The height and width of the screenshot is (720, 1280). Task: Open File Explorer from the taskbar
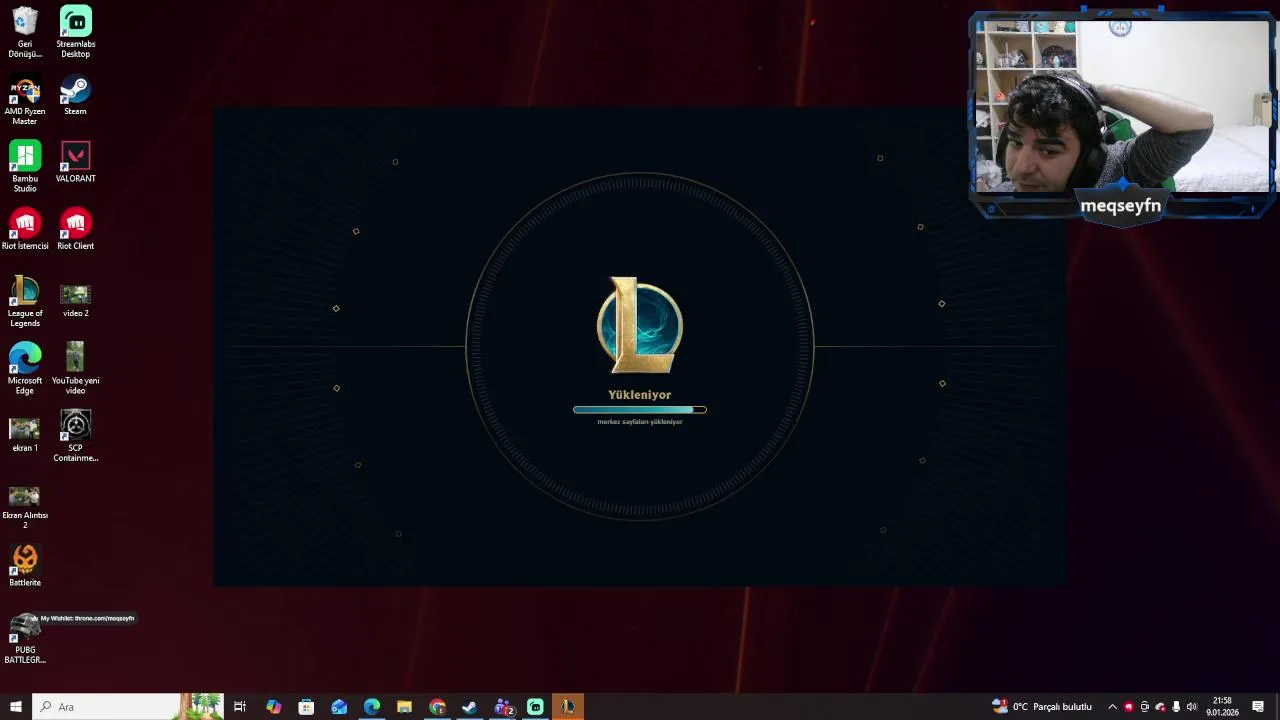pyautogui.click(x=404, y=707)
